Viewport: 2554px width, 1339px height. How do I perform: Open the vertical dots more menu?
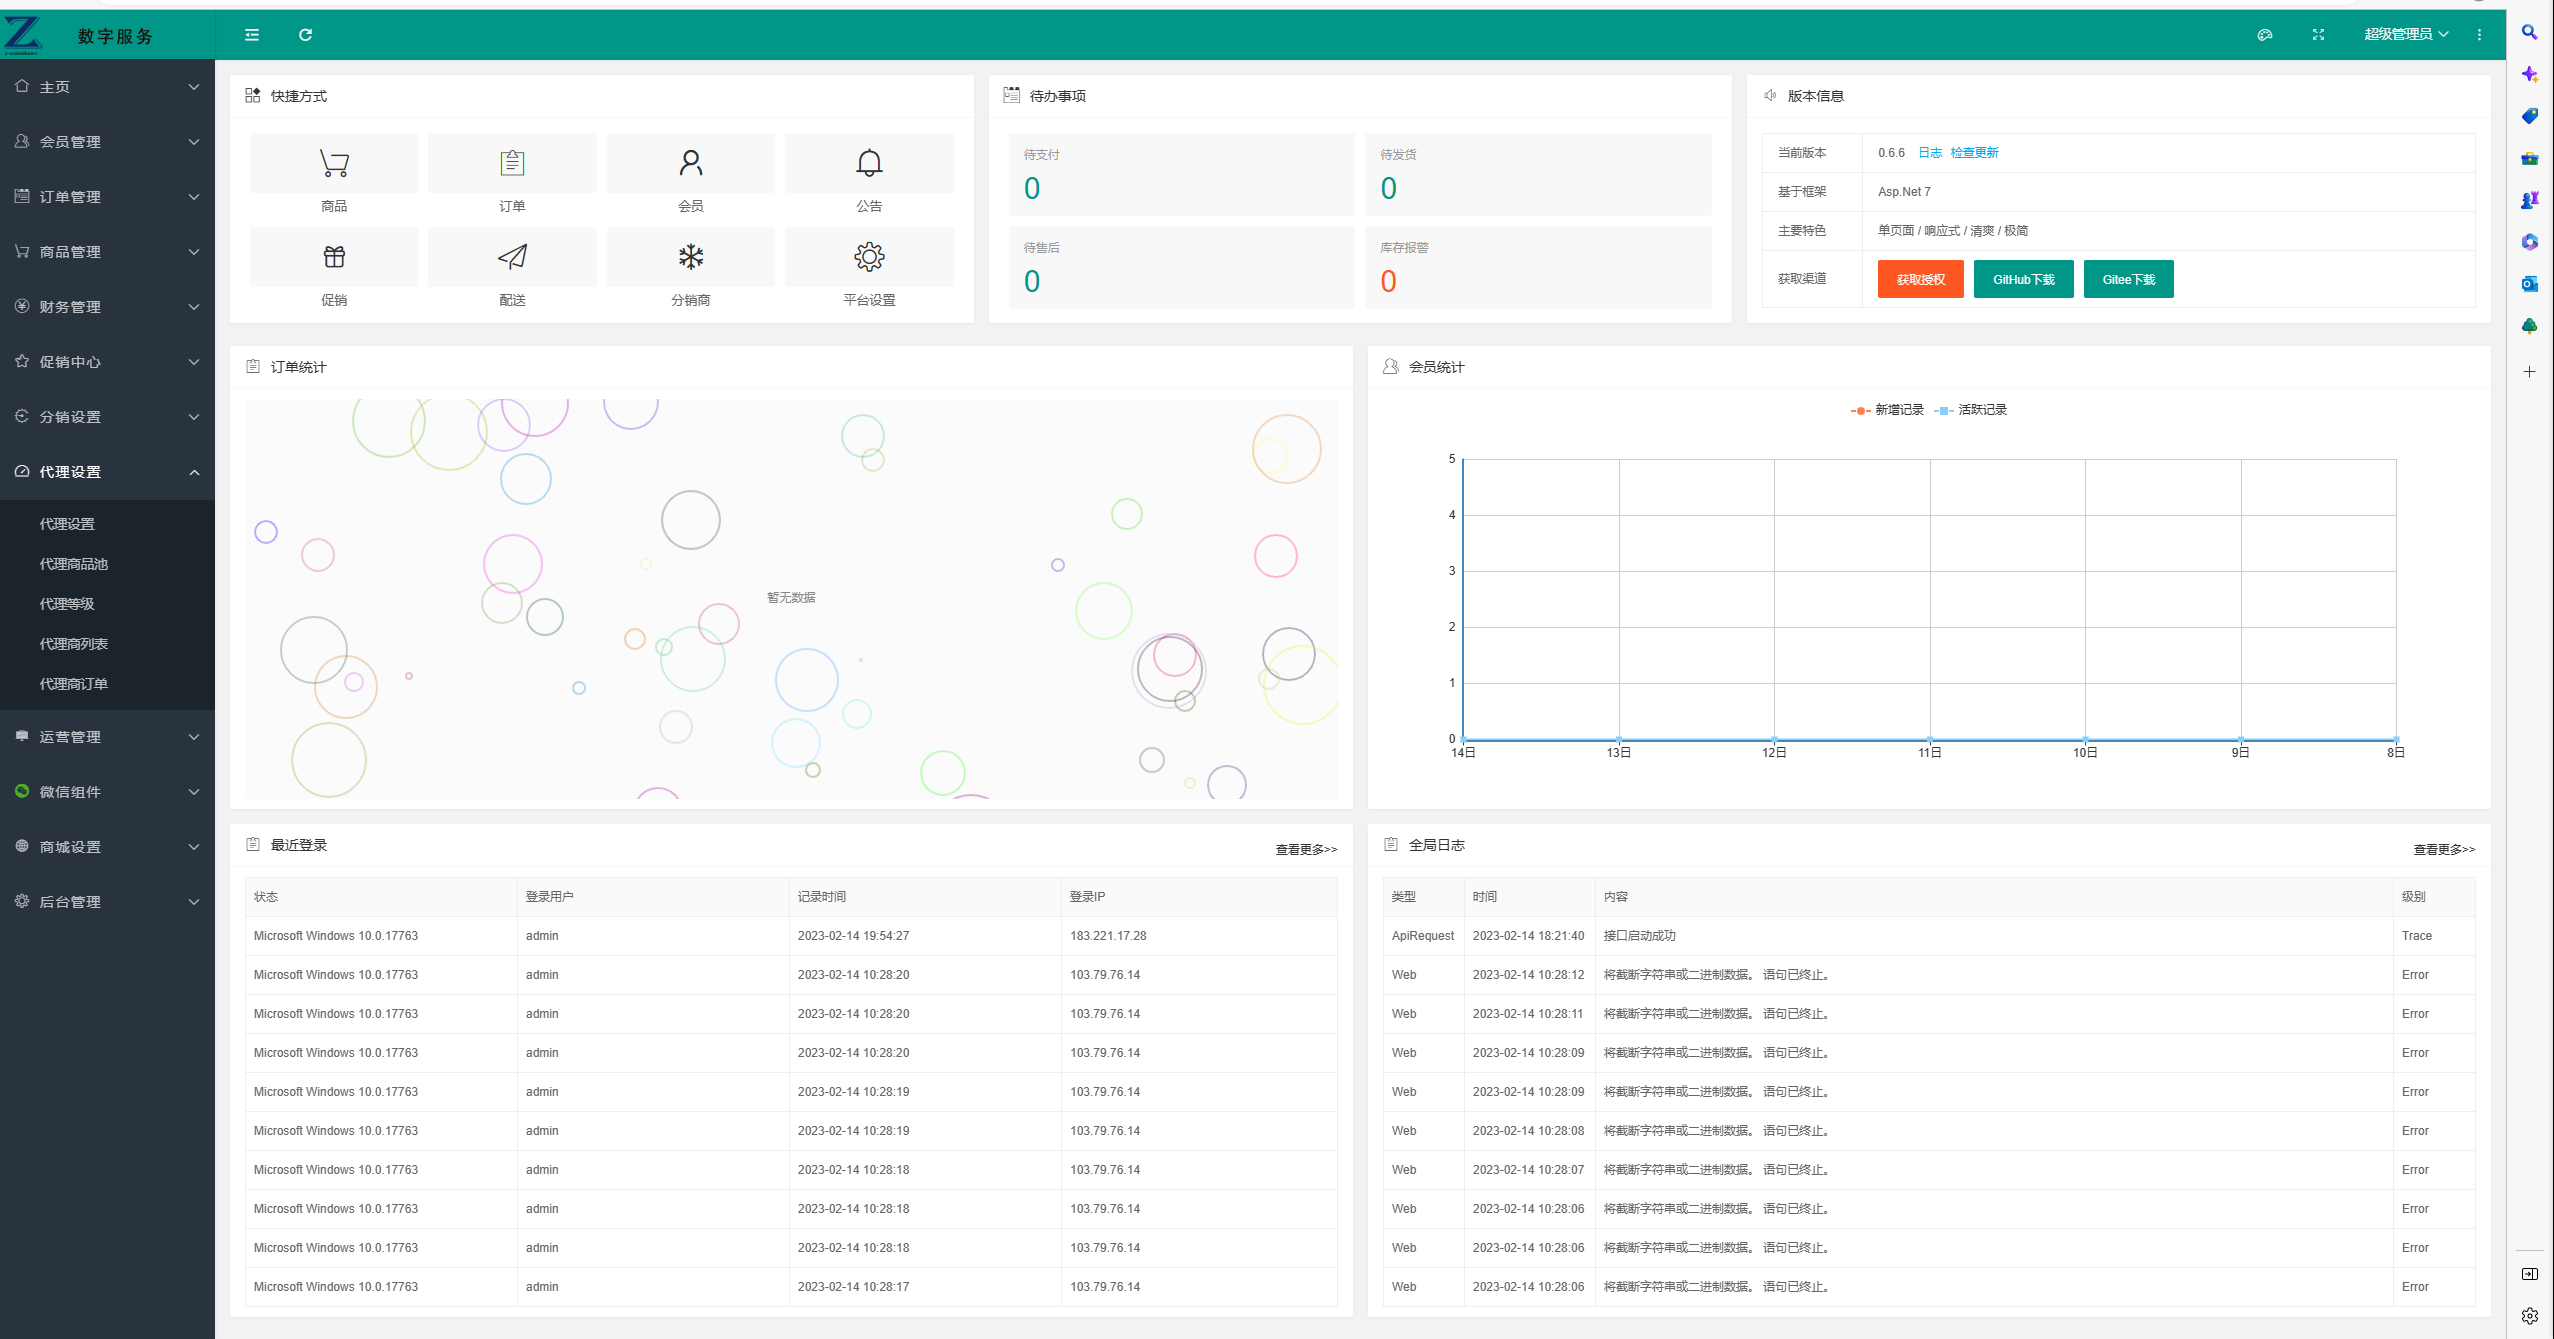point(2479,35)
